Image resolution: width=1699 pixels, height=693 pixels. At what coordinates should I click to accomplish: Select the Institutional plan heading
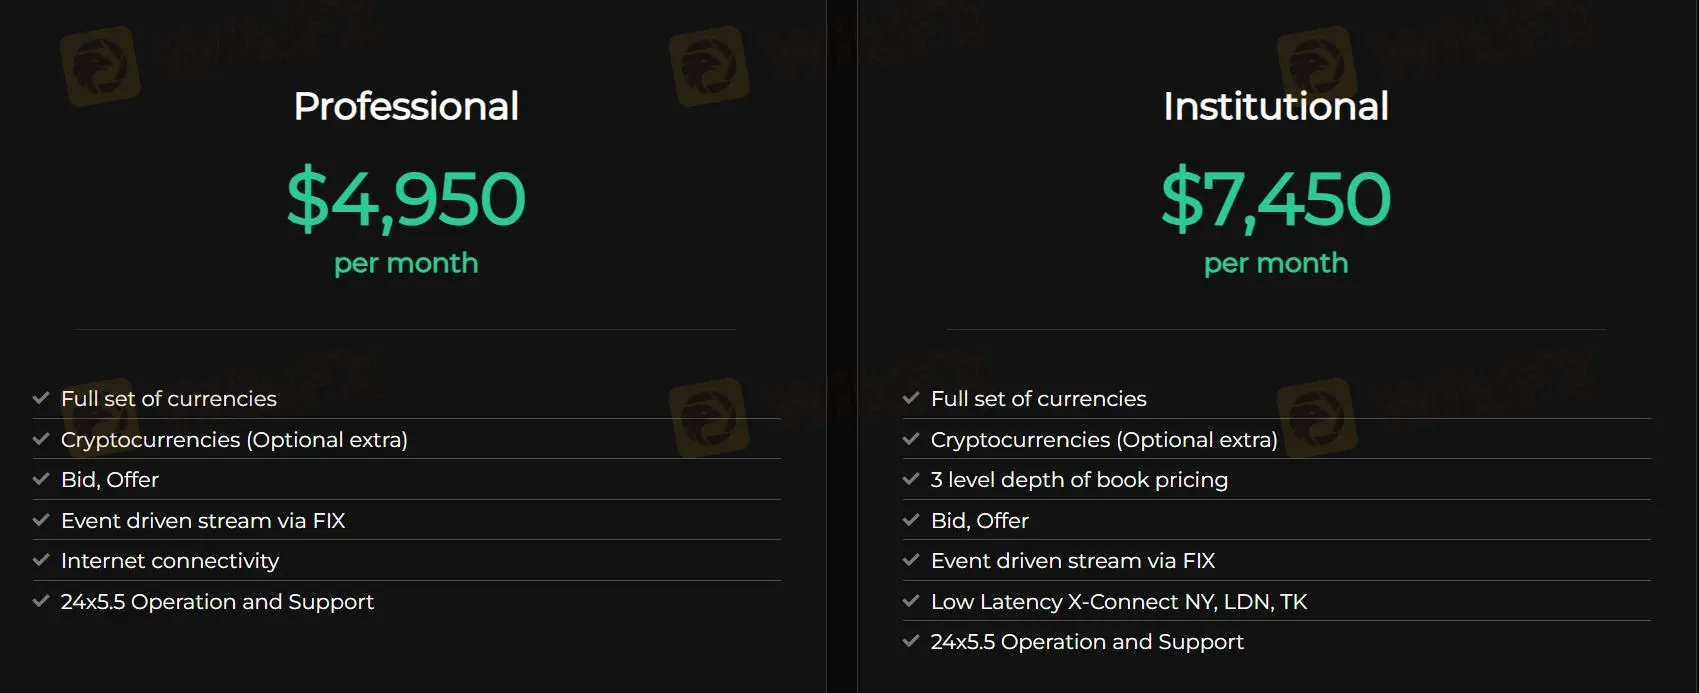coord(1275,106)
